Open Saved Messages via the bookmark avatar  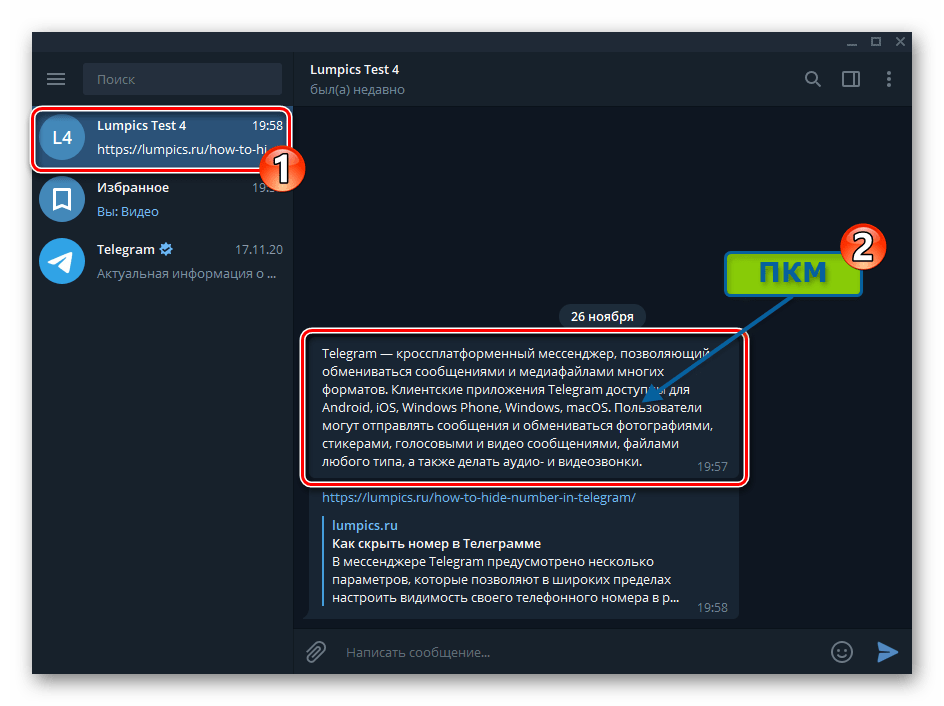pyautogui.click(x=61, y=199)
